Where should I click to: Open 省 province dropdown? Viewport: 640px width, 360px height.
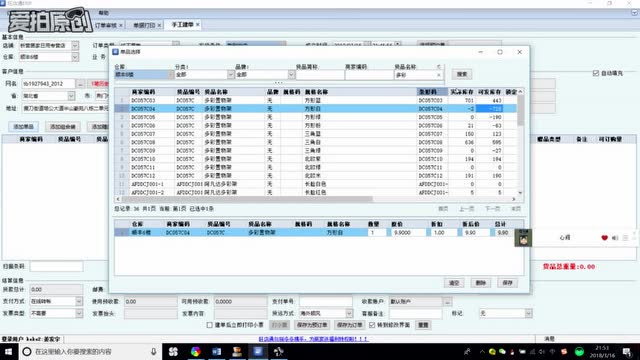pyautogui.click(x=71, y=96)
